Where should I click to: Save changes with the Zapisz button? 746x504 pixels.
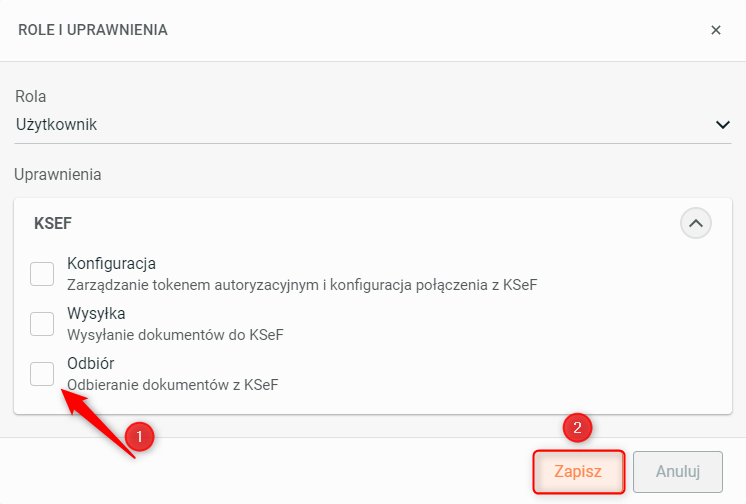click(578, 471)
